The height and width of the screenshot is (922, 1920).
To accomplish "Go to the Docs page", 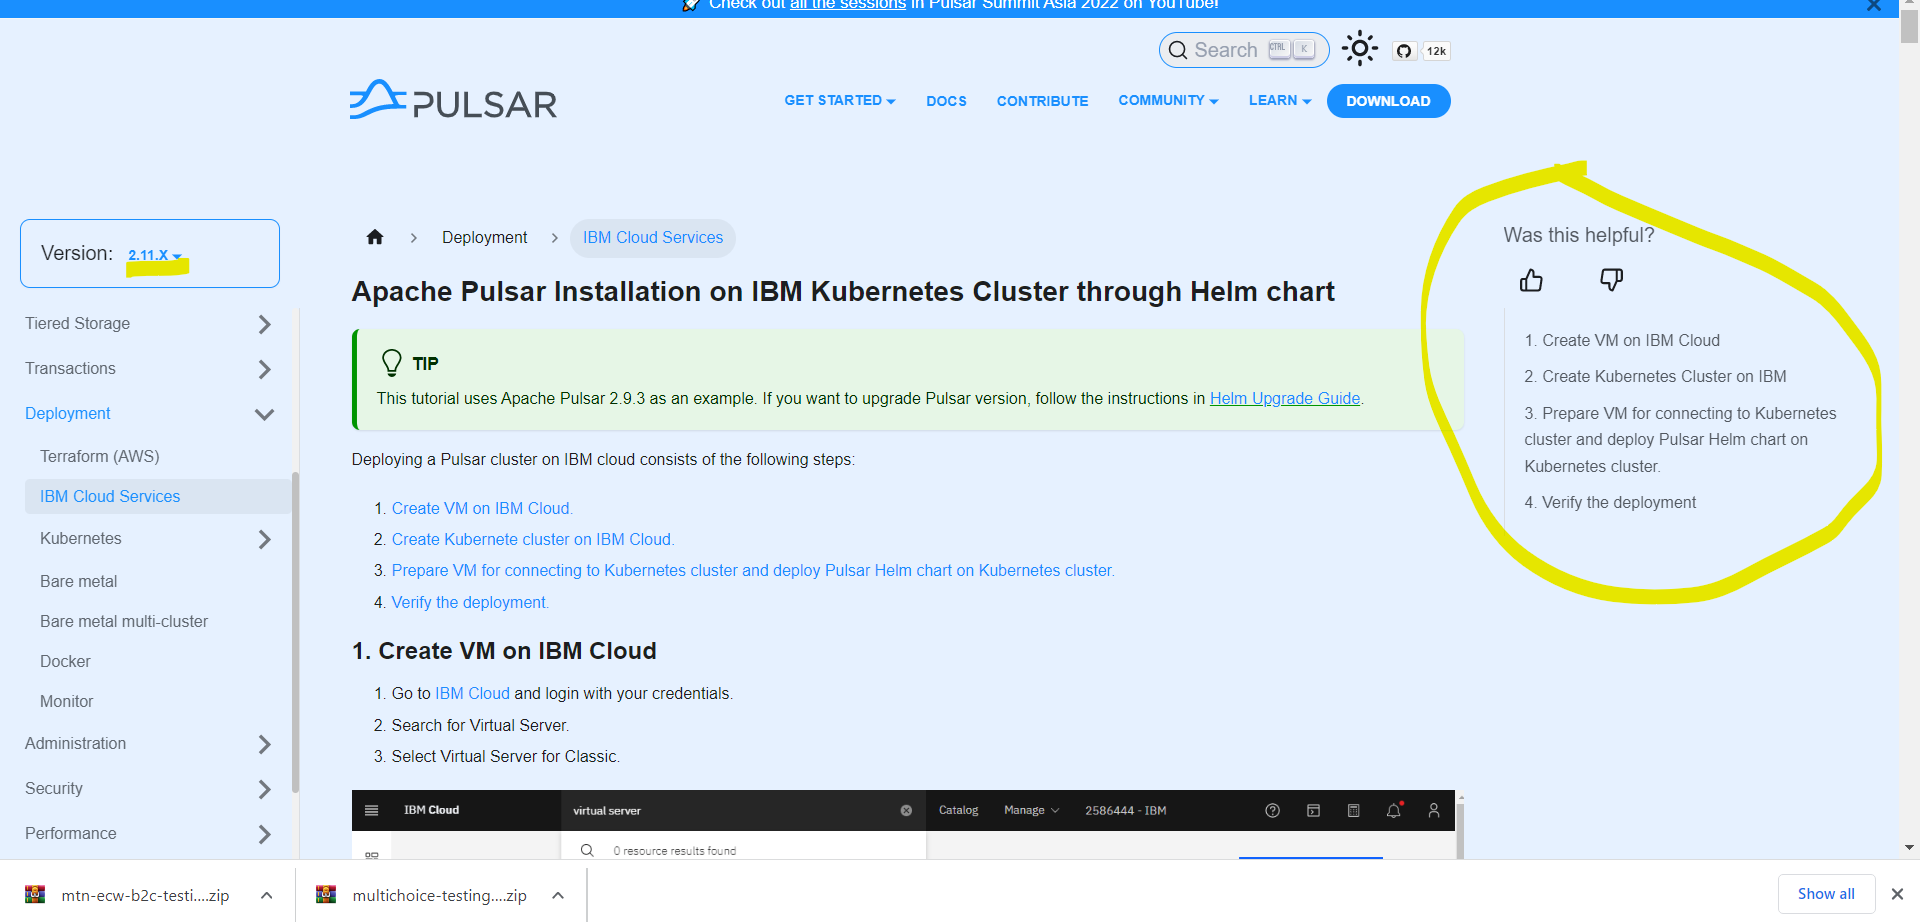I will 946,101.
